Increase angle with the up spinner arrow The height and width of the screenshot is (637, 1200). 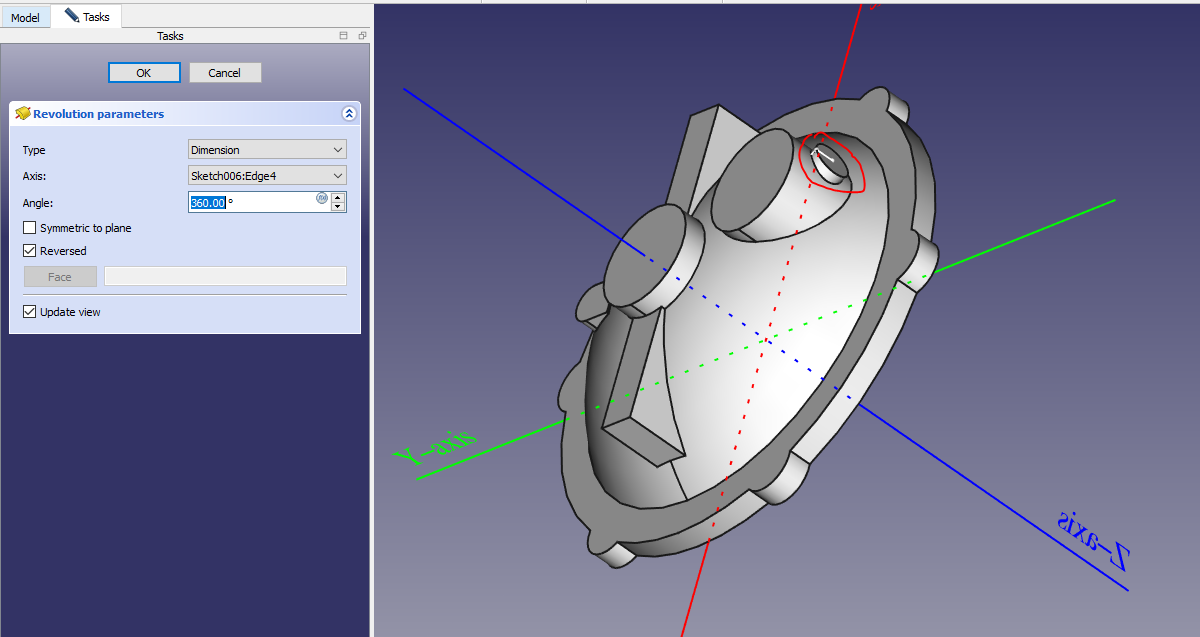pyautogui.click(x=338, y=197)
